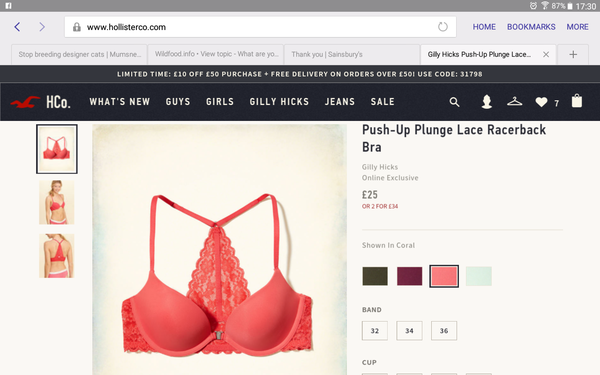Open browser MORE menu

coord(577,27)
